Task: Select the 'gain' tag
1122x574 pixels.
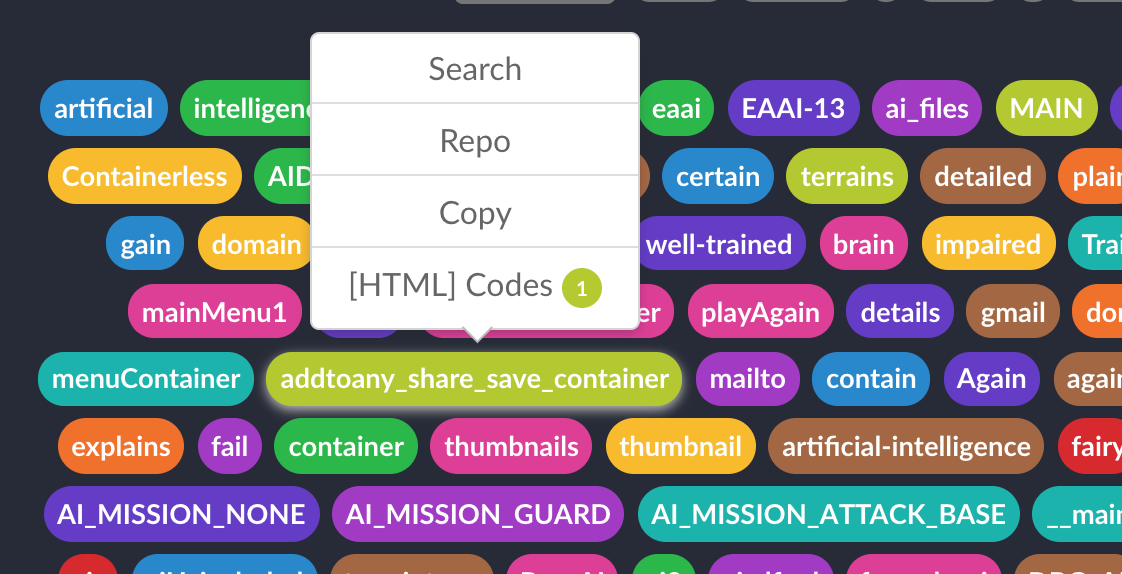Action: coord(145,244)
